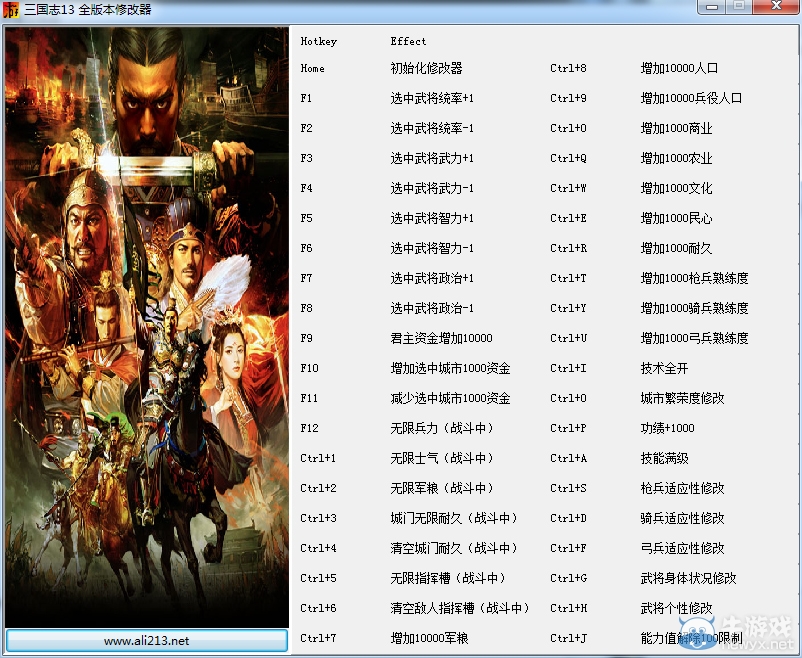Click the "Ctrl+1" hotkey label
Image resolution: width=802 pixels, height=658 pixels.
pyautogui.click(x=318, y=458)
